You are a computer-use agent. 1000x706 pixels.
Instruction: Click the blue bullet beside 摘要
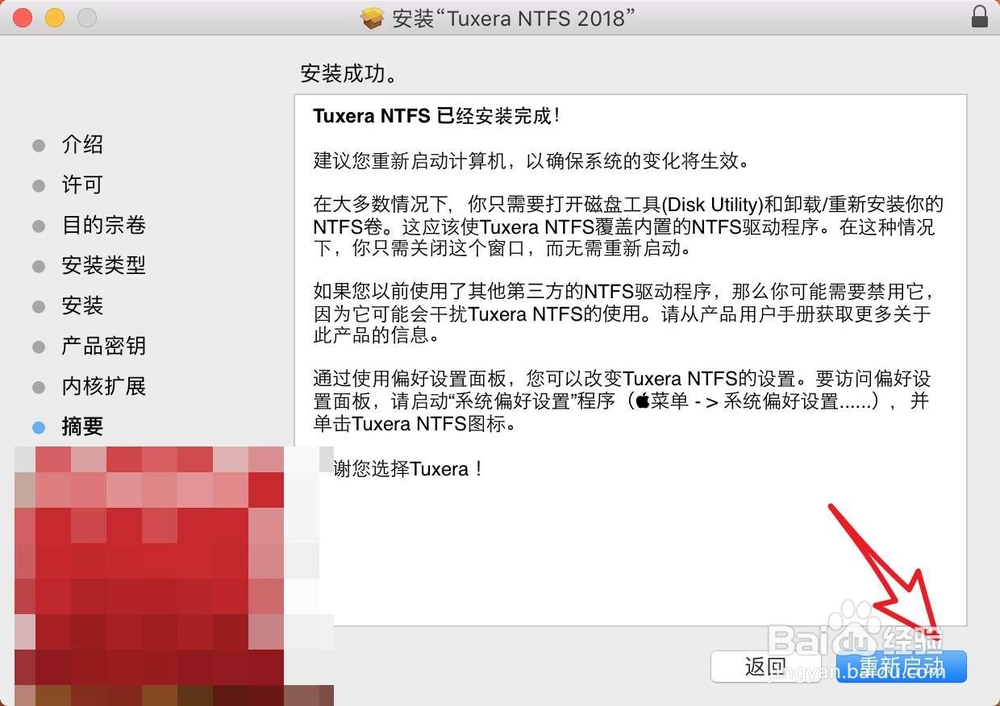(39, 427)
